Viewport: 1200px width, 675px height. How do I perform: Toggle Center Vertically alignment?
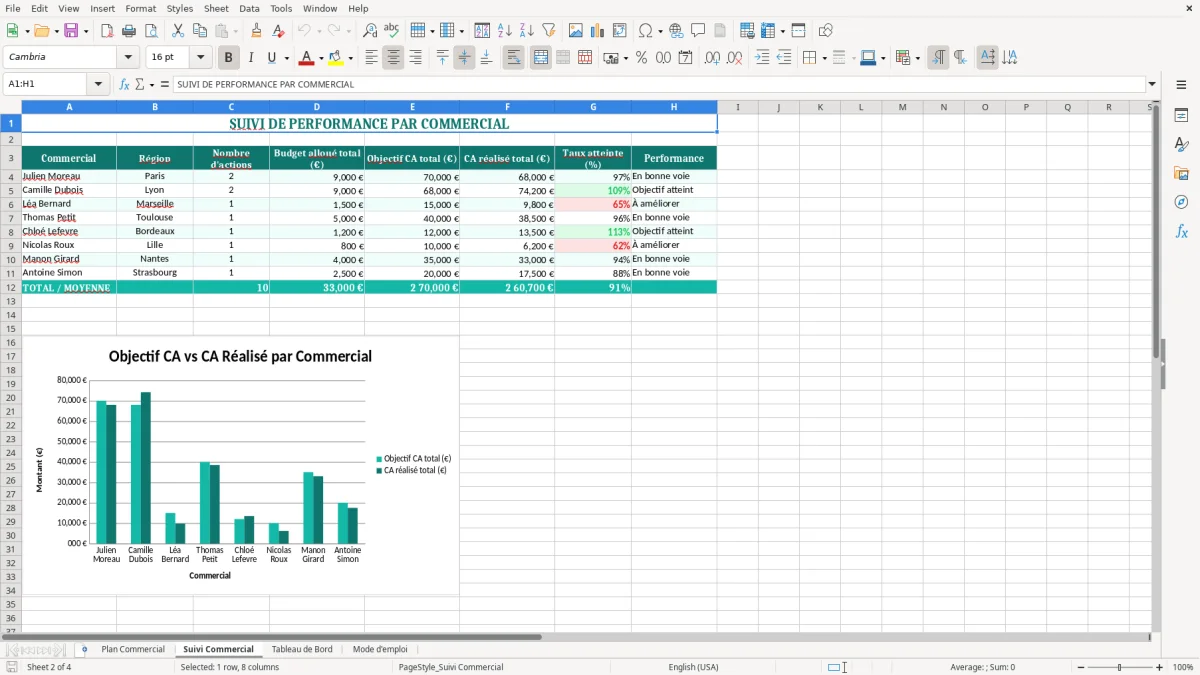(464, 58)
